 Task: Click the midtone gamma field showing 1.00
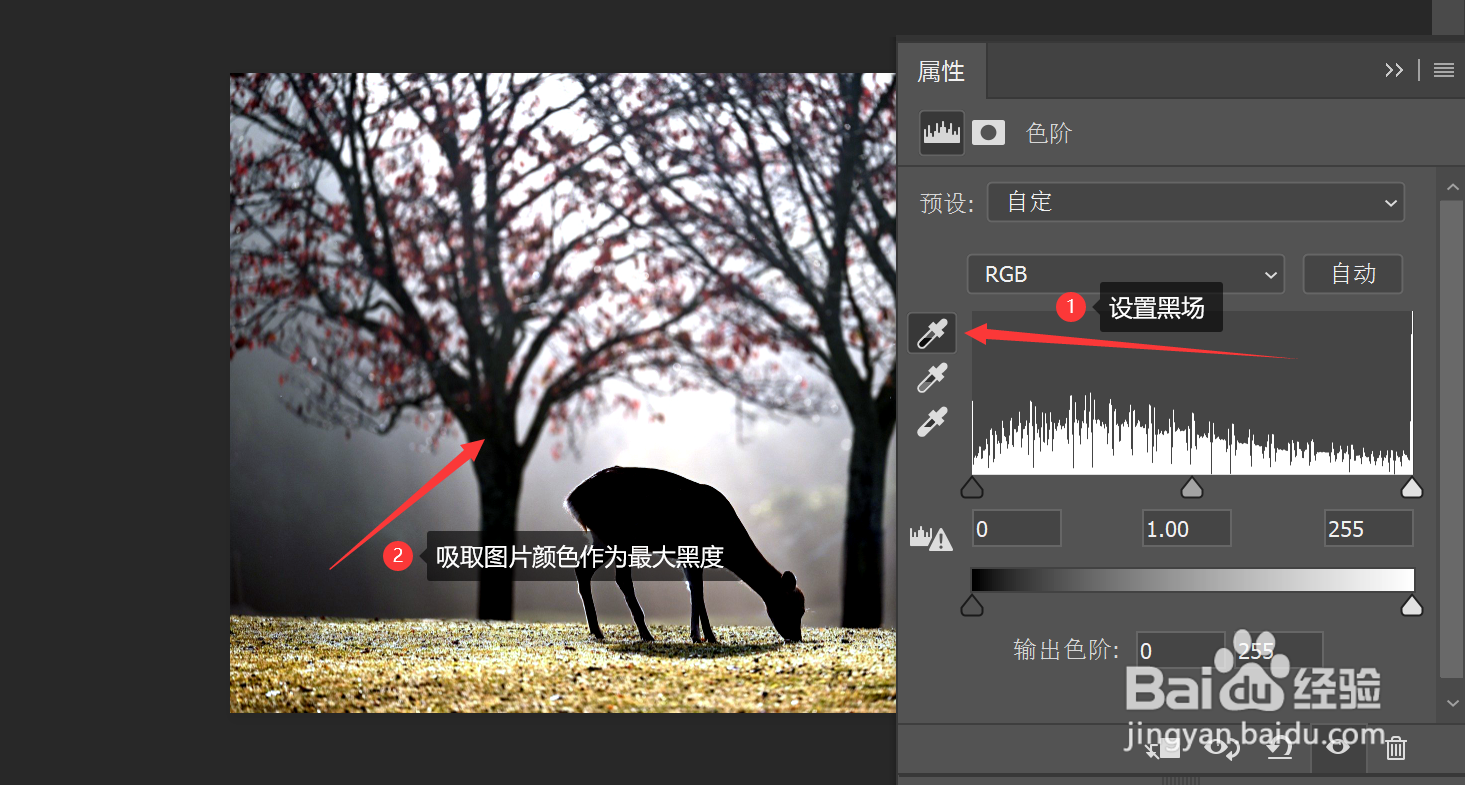coord(1186,528)
